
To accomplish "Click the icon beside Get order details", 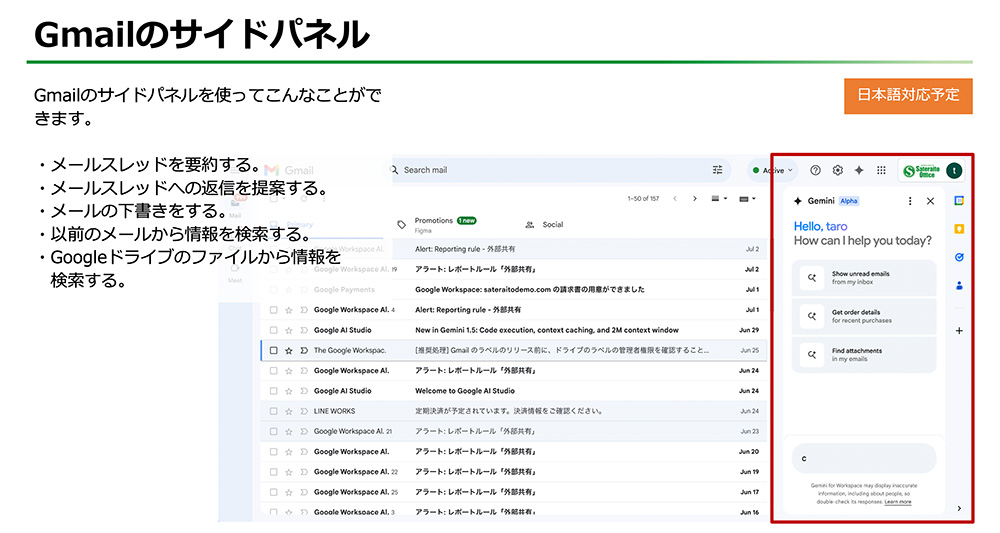I will pyautogui.click(x=812, y=316).
